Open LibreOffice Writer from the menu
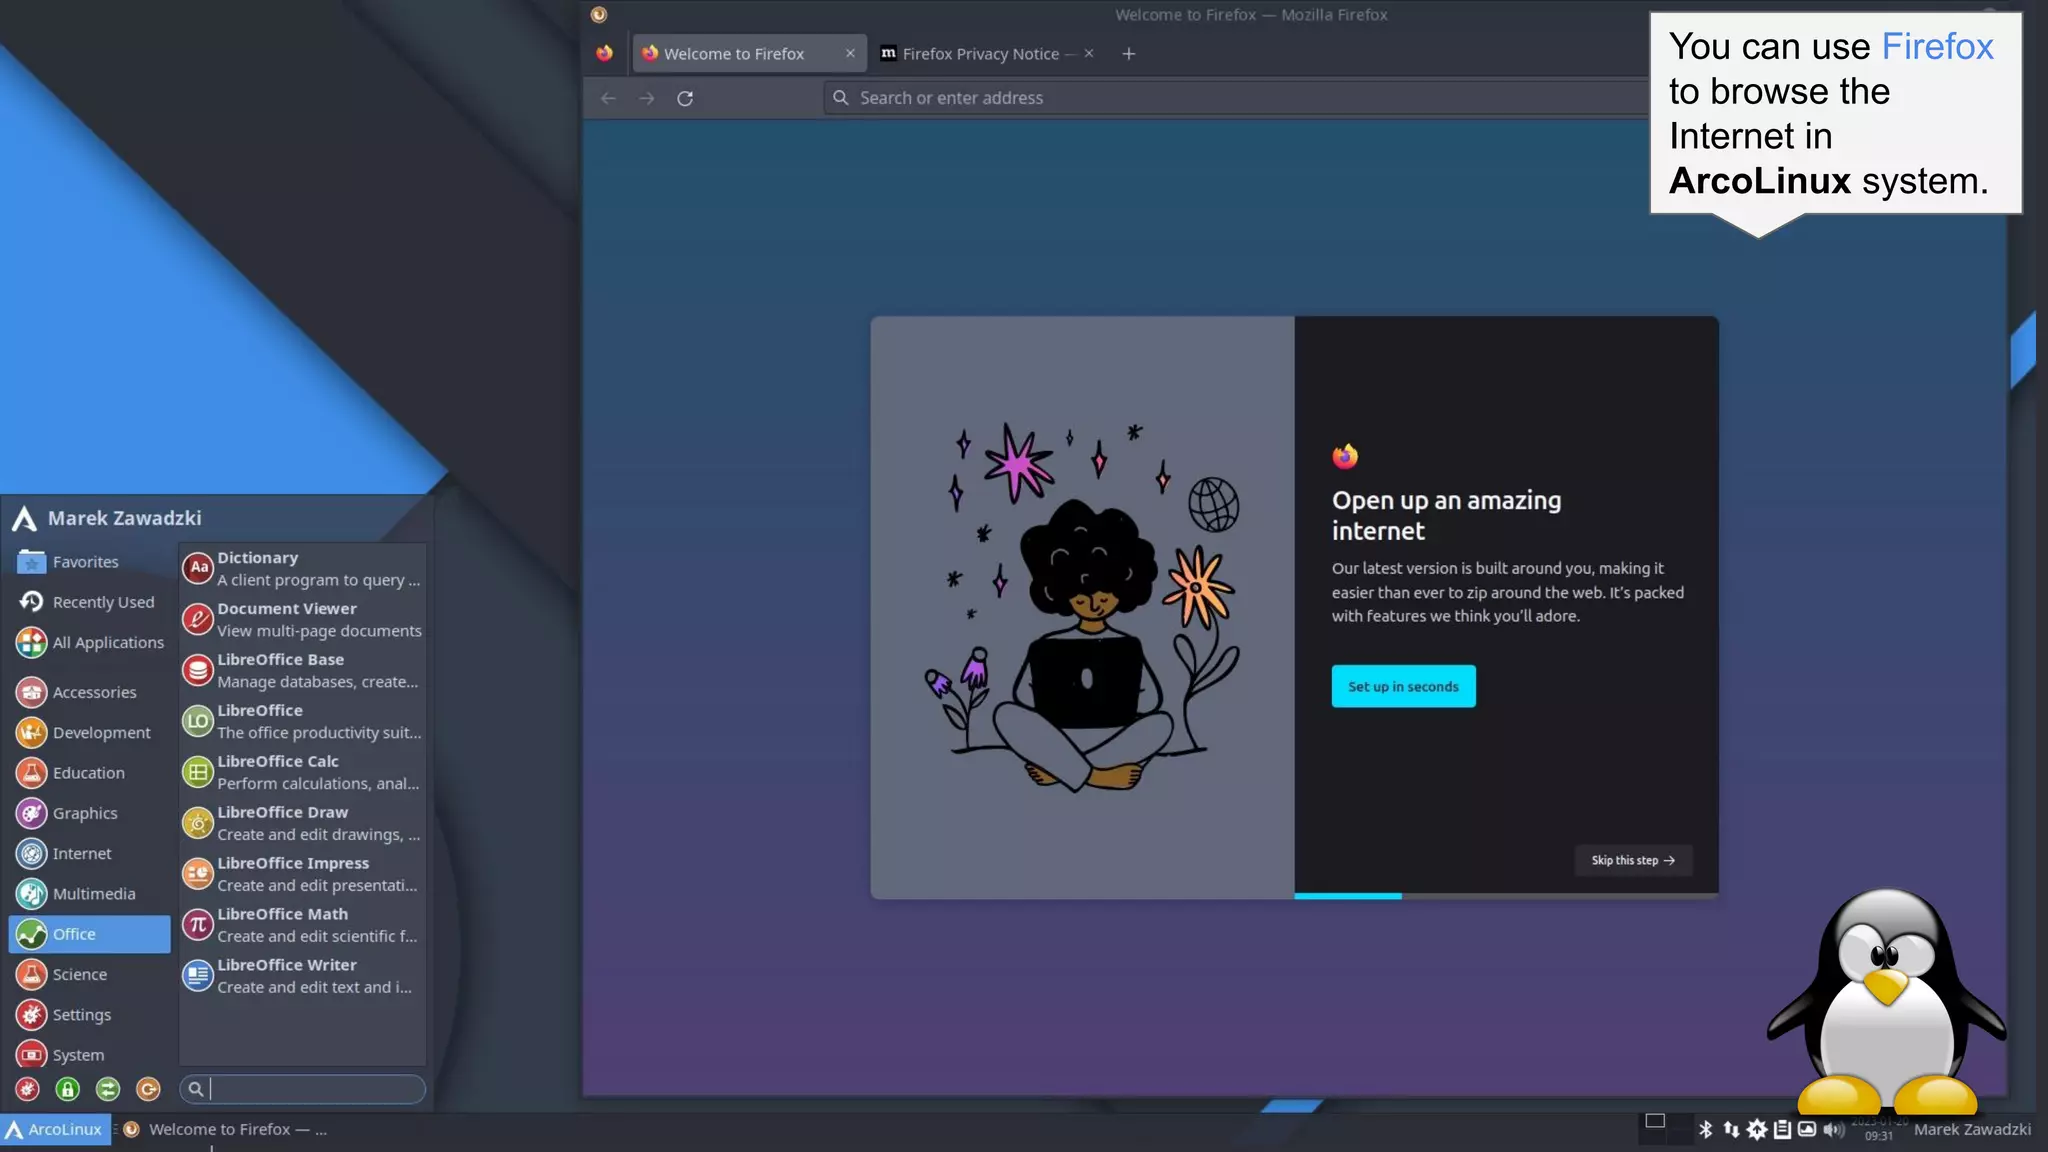 point(300,975)
